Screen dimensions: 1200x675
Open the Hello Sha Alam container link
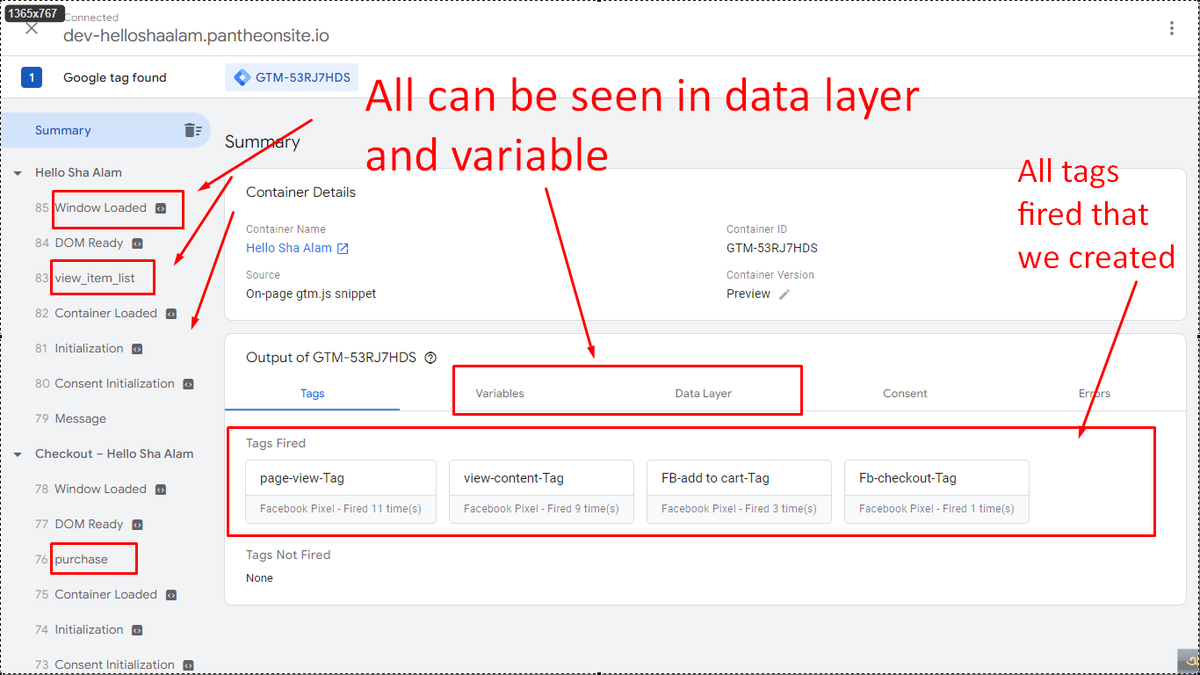[x=289, y=248]
